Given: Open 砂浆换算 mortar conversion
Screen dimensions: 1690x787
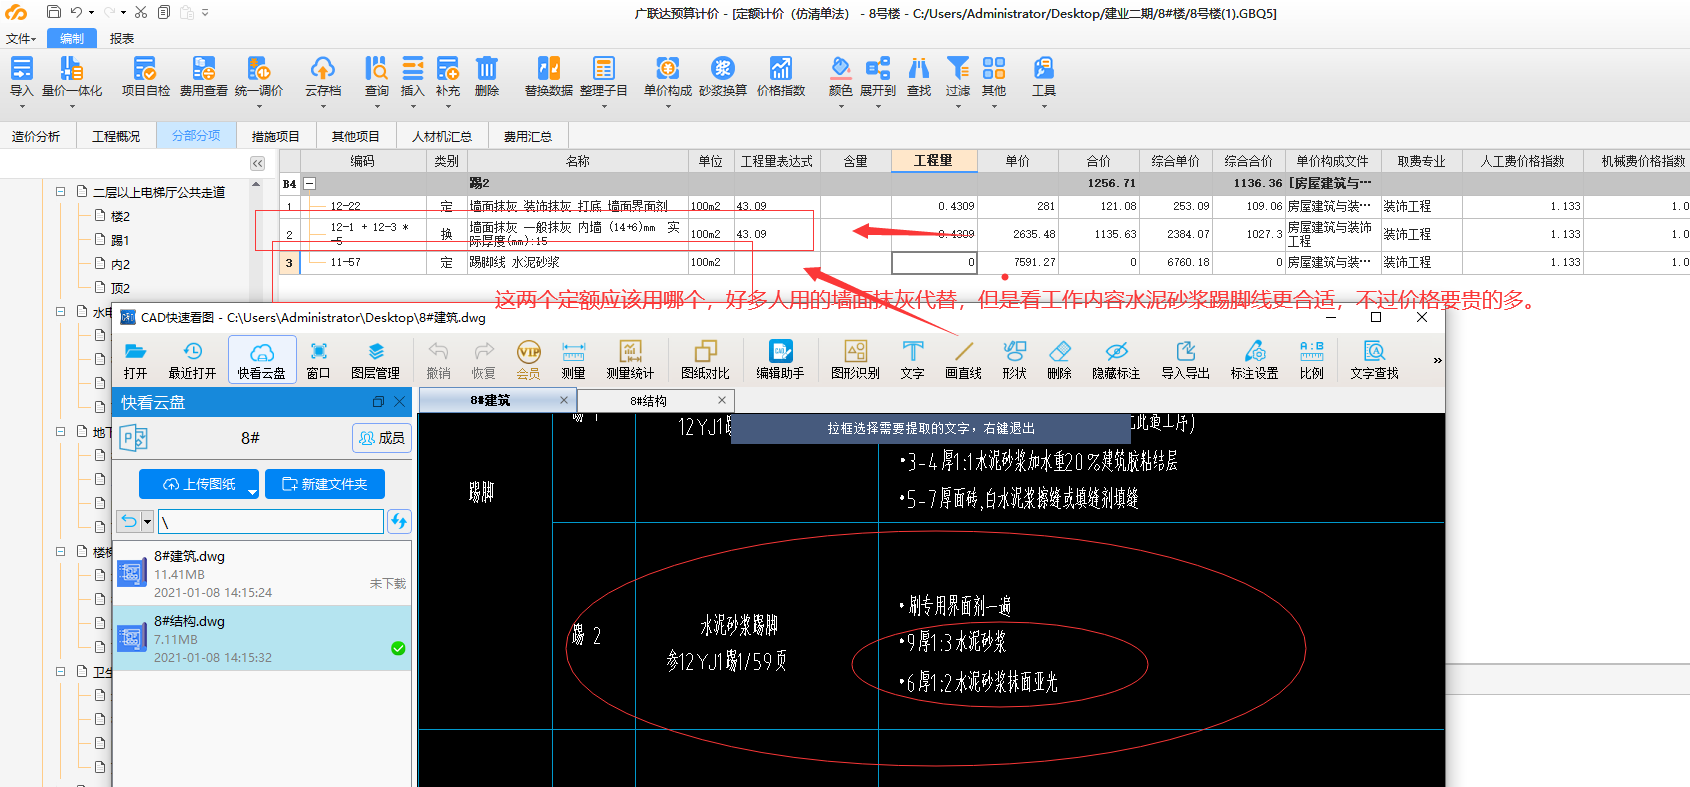Looking at the screenshot, I should click(x=723, y=76).
